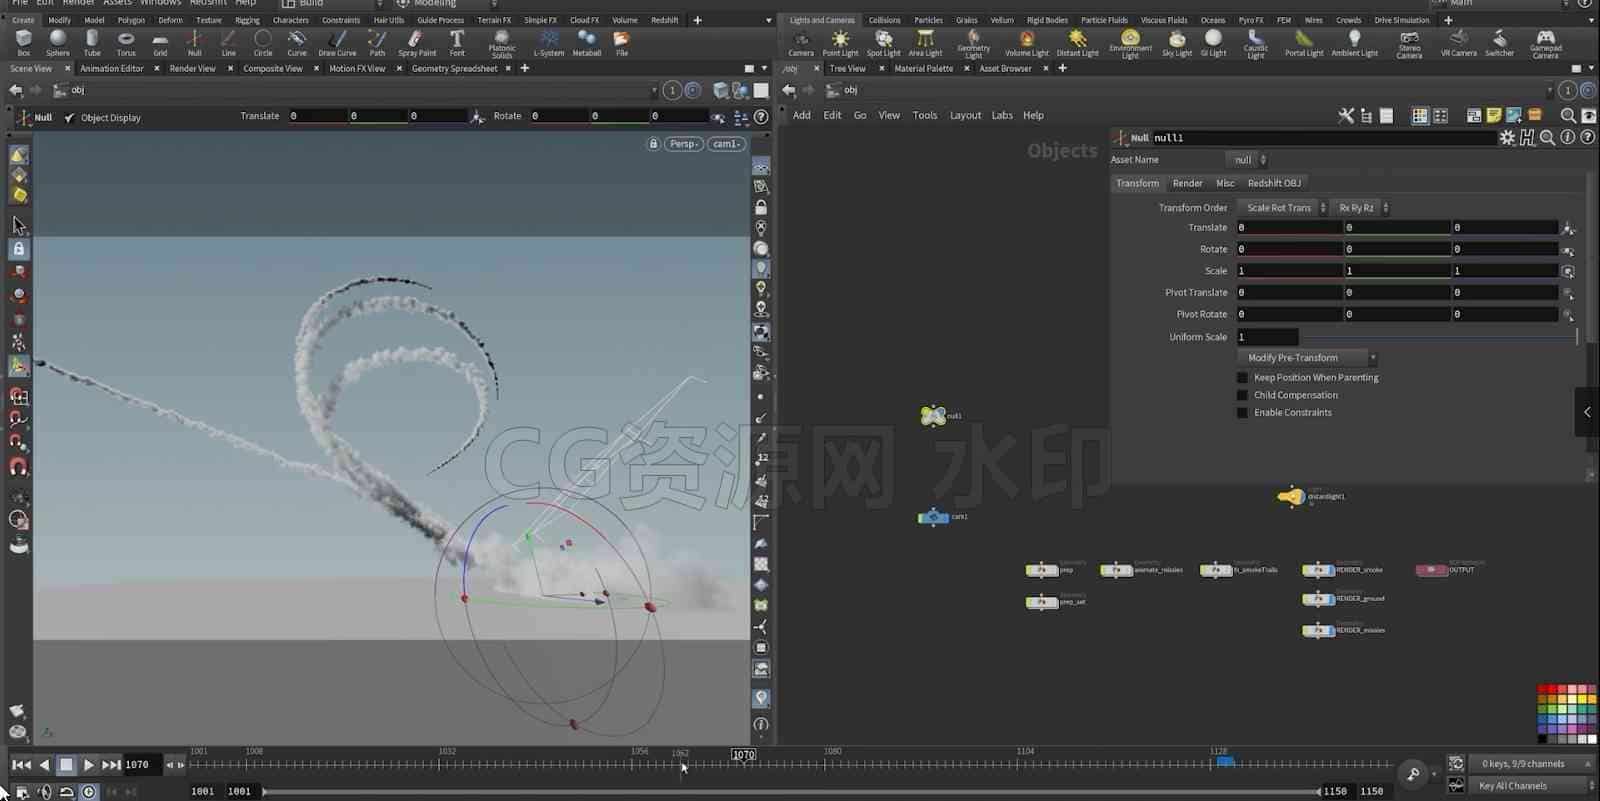Open Transform Order dropdown
1600x801 pixels.
[1283, 208]
